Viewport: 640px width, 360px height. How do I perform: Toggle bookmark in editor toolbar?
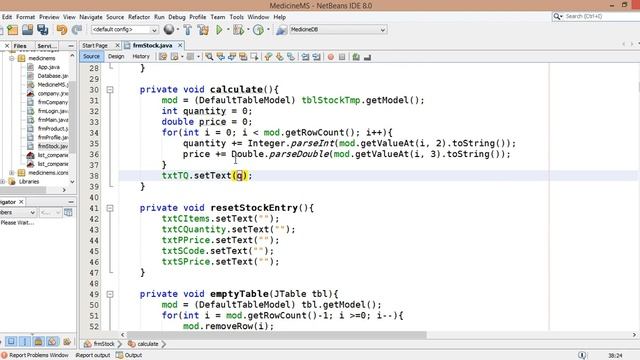[x=291, y=57]
